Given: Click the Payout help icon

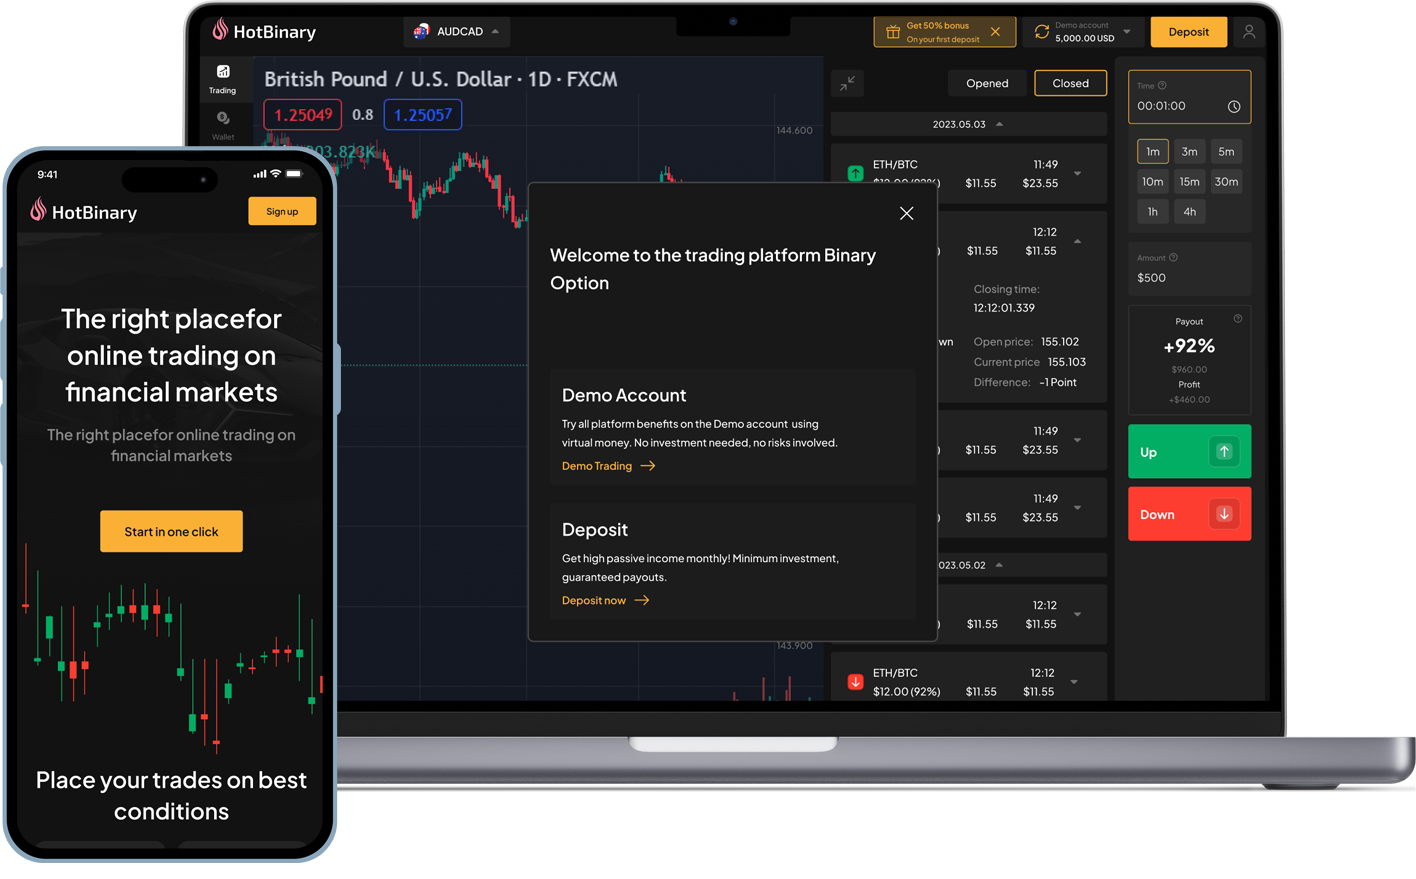Looking at the screenshot, I should [x=1238, y=319].
